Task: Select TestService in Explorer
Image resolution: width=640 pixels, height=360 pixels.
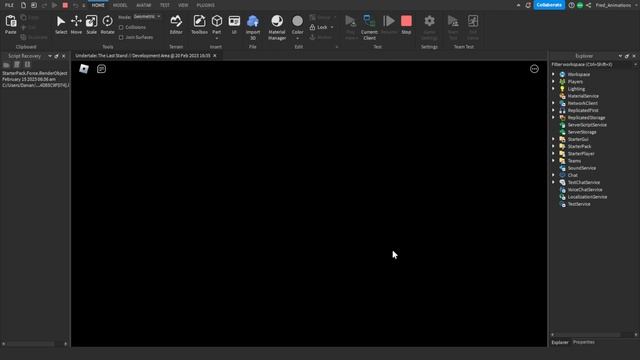Action: (579, 204)
